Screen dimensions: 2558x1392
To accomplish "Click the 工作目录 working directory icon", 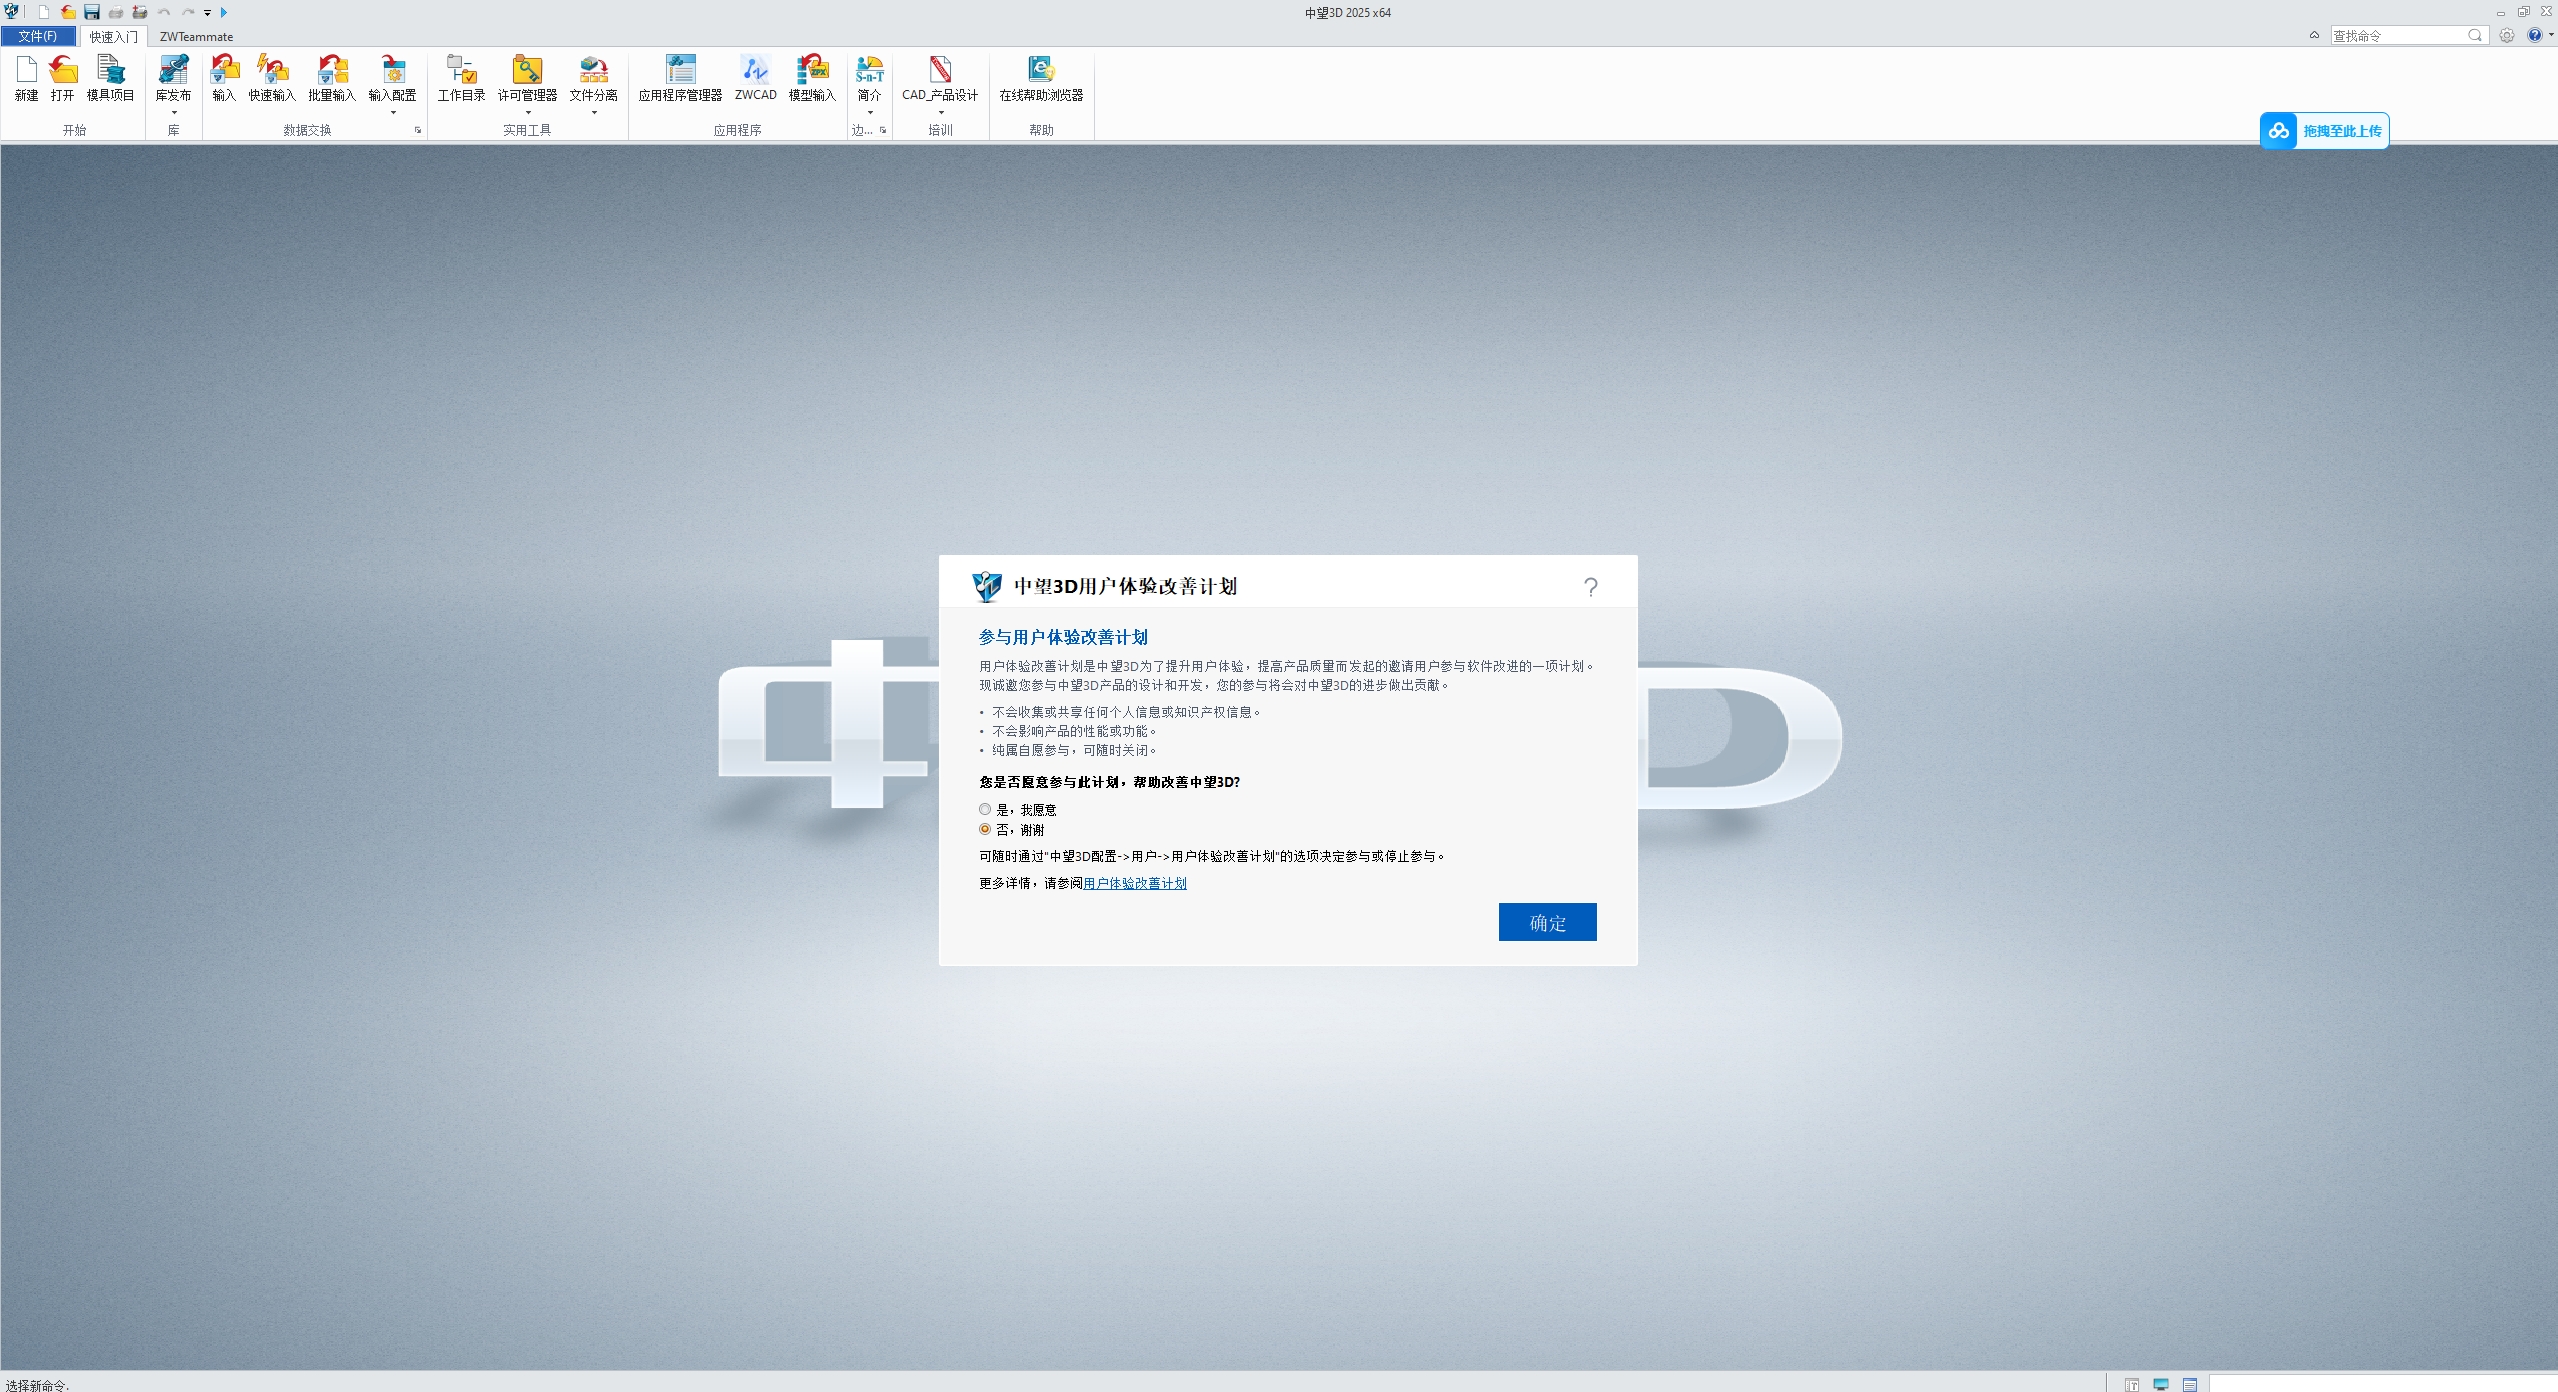I will [x=461, y=78].
